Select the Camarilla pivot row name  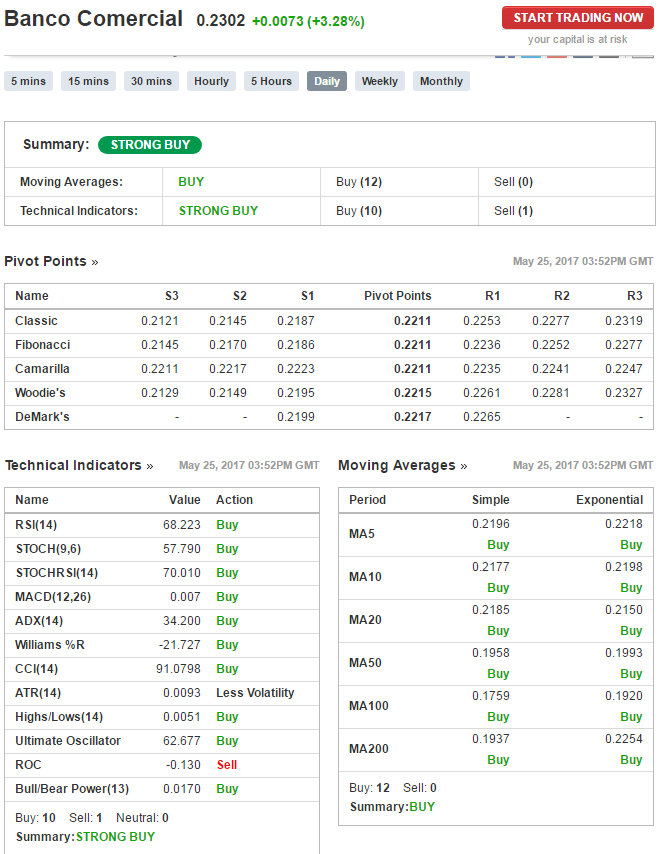pos(42,369)
